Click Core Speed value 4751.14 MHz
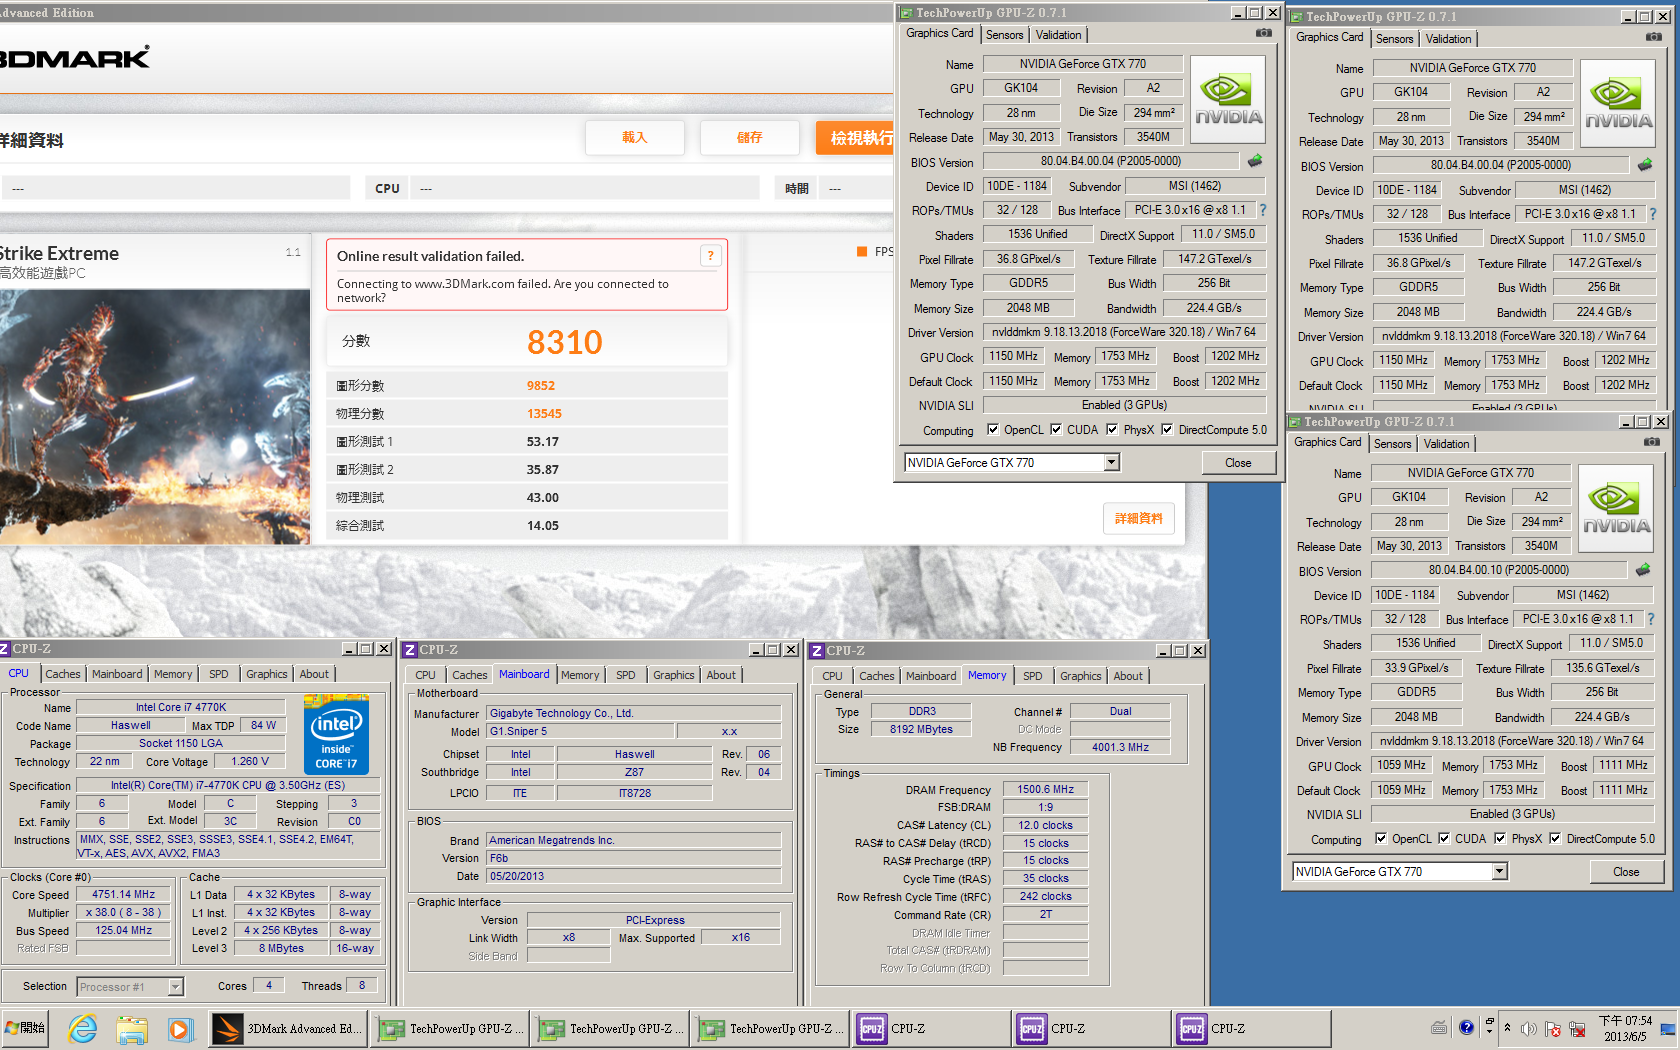This screenshot has height=1050, width=1680. click(124, 895)
